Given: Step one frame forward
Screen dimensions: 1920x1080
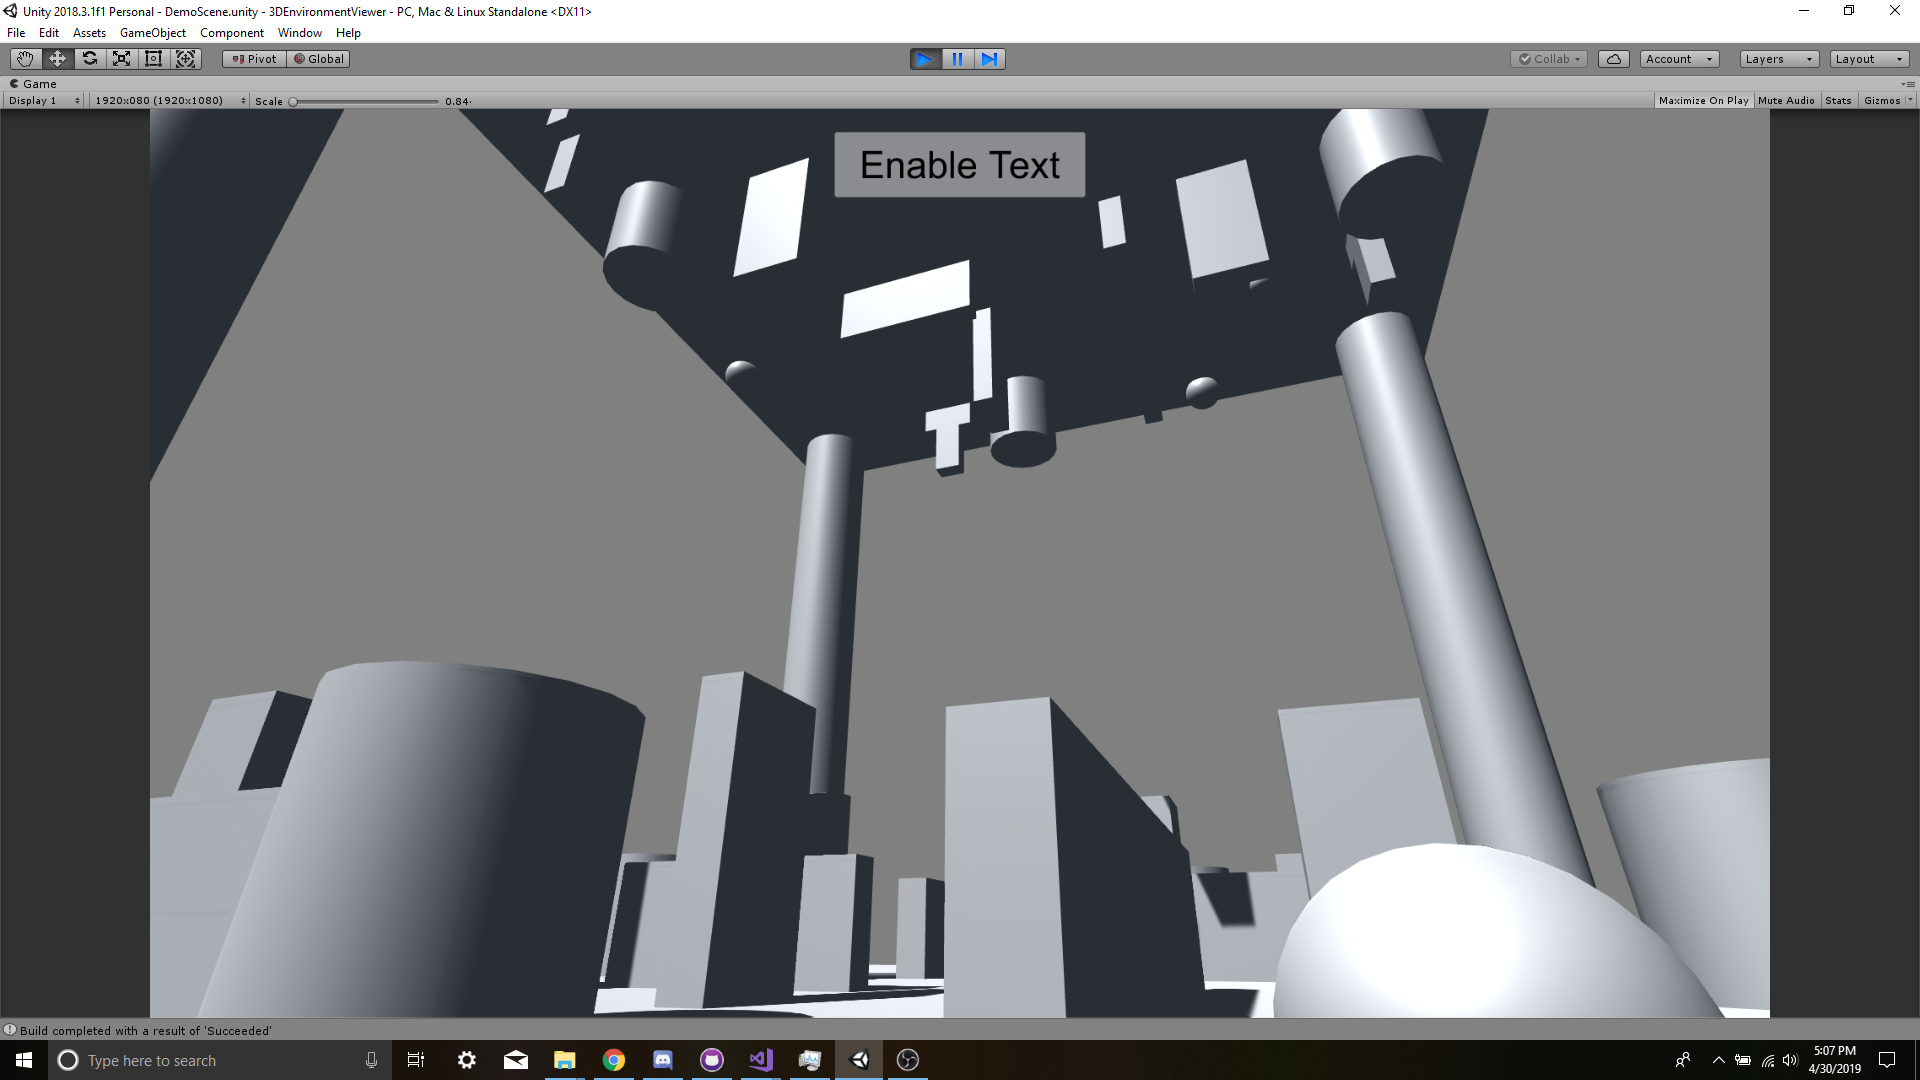Looking at the screenshot, I should pyautogui.click(x=990, y=59).
